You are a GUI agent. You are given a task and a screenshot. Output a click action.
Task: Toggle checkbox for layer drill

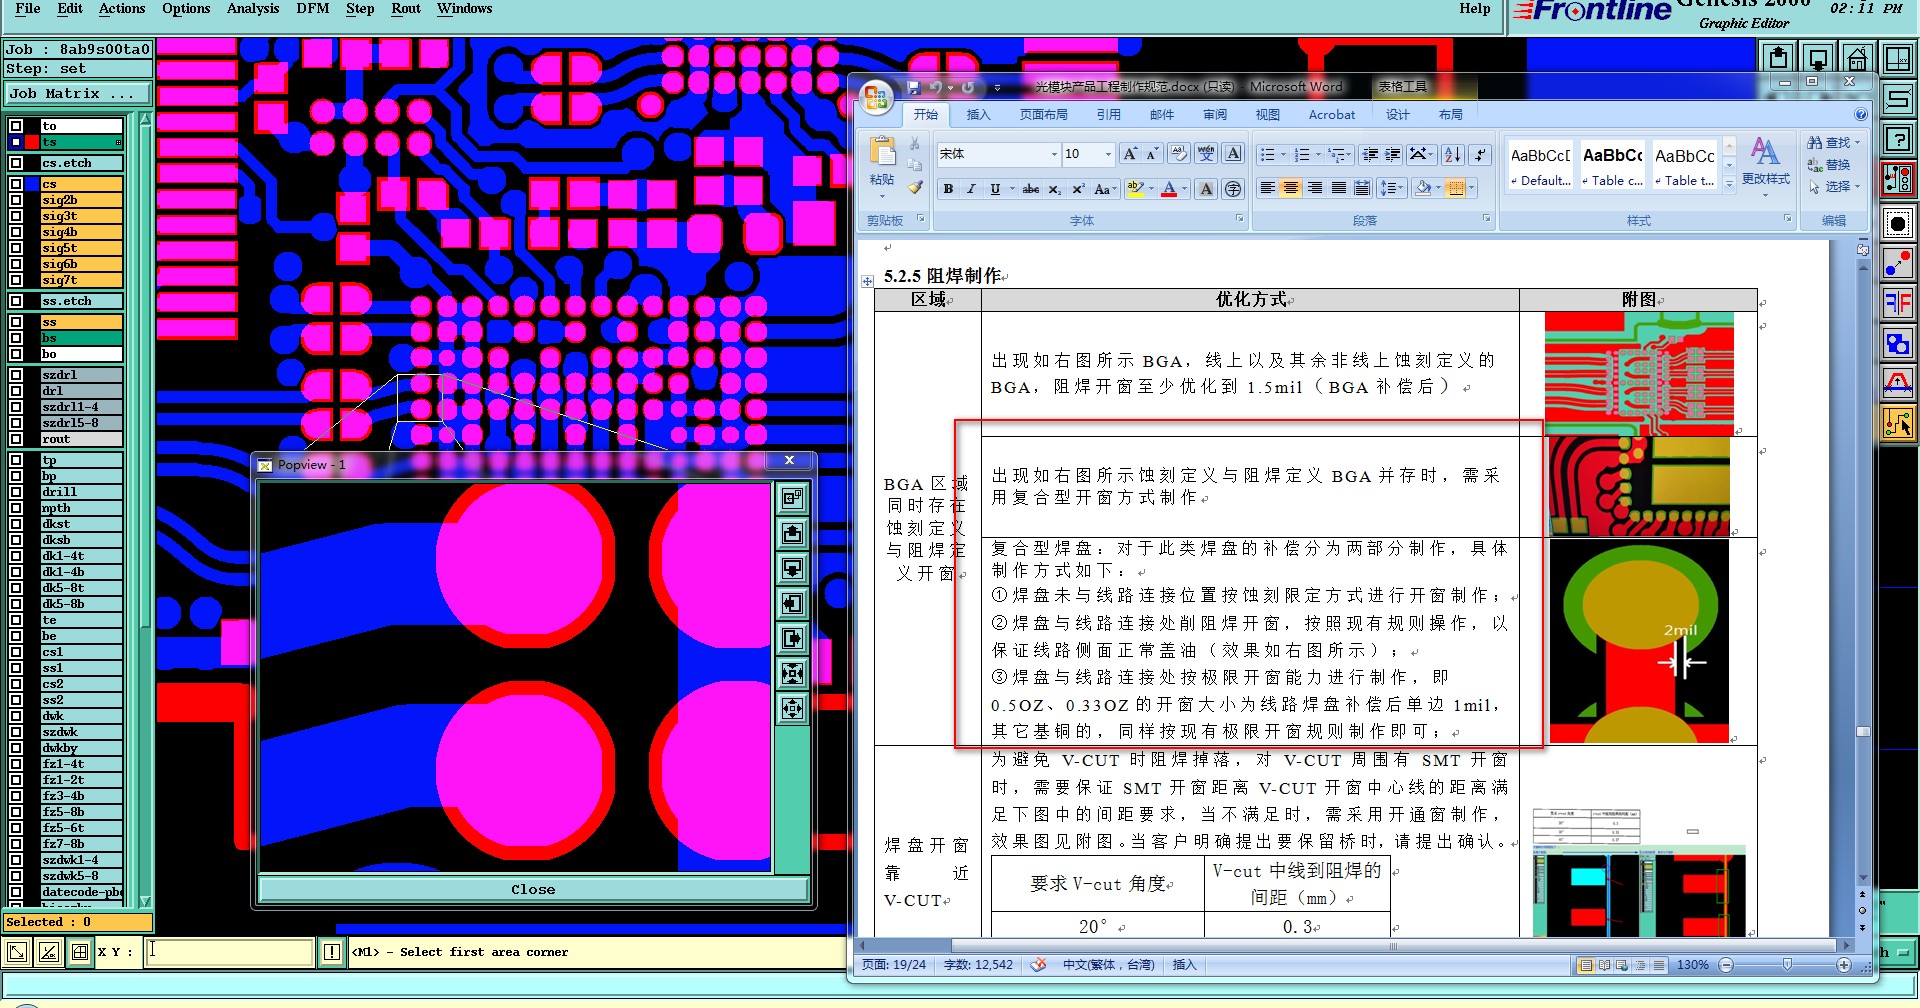[16, 492]
